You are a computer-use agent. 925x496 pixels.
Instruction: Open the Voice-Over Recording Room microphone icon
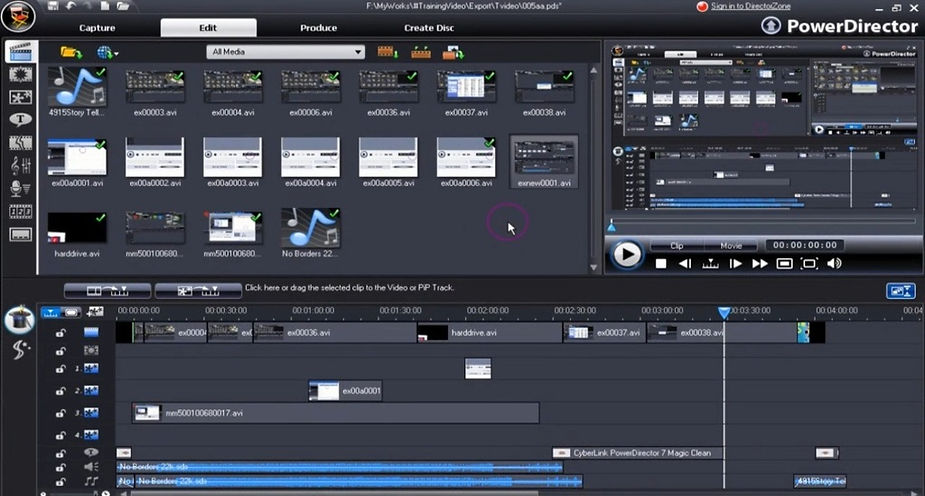pyautogui.click(x=21, y=189)
